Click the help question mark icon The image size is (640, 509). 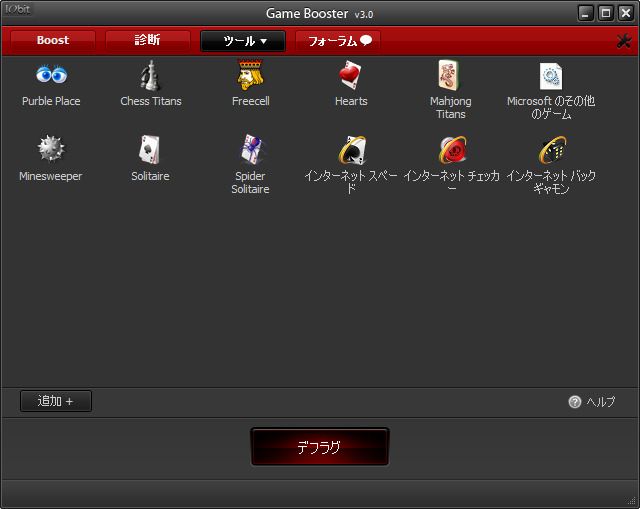coord(574,402)
